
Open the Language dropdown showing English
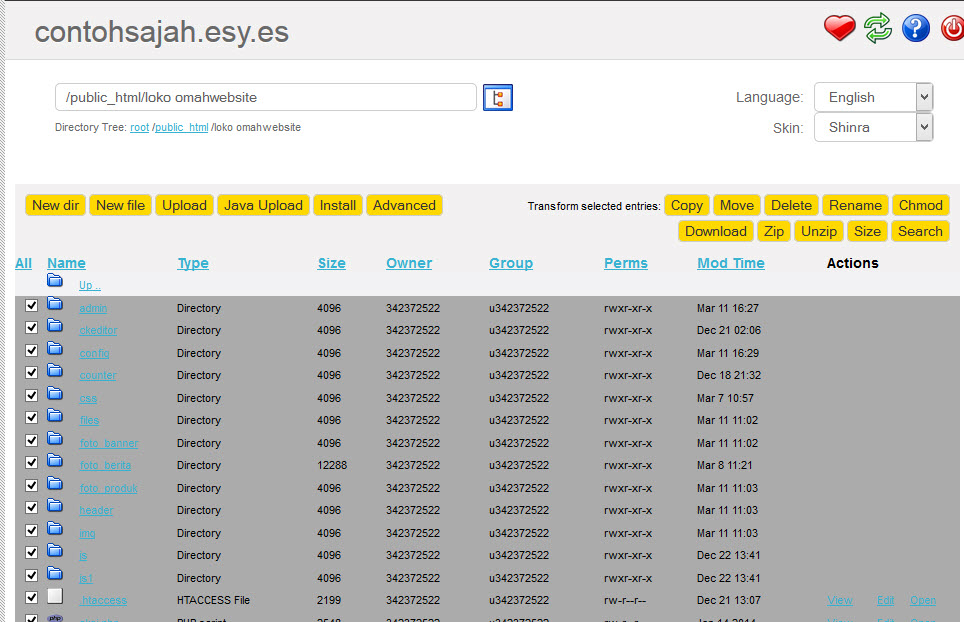click(873, 97)
